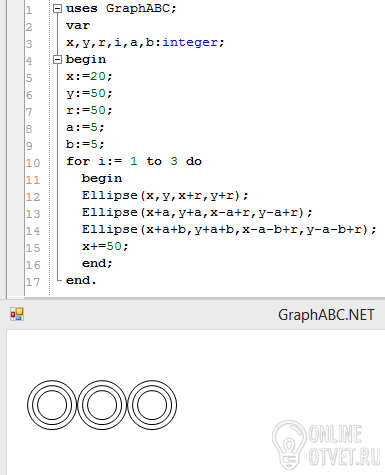Click the third Ellipse call line
385x475 pixels.
229,229
